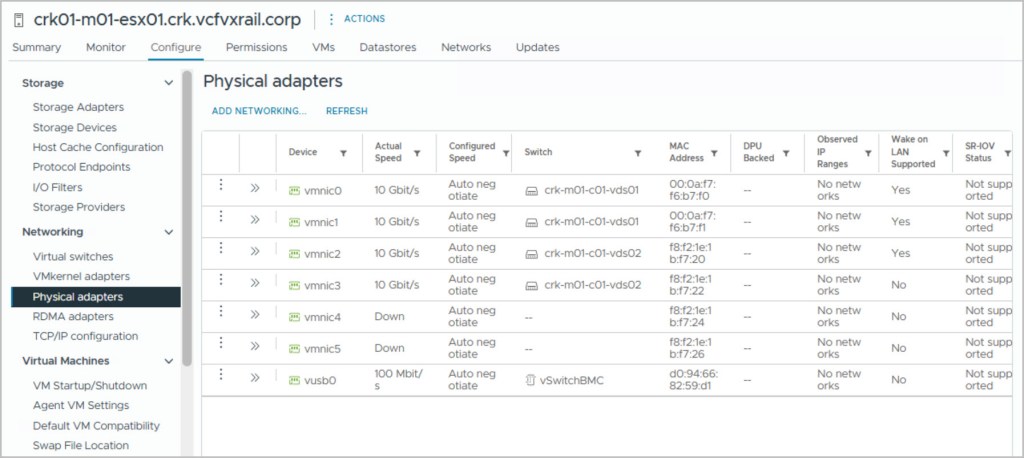
Task: Click the filter icon in Switch column header
Action: 637,153
